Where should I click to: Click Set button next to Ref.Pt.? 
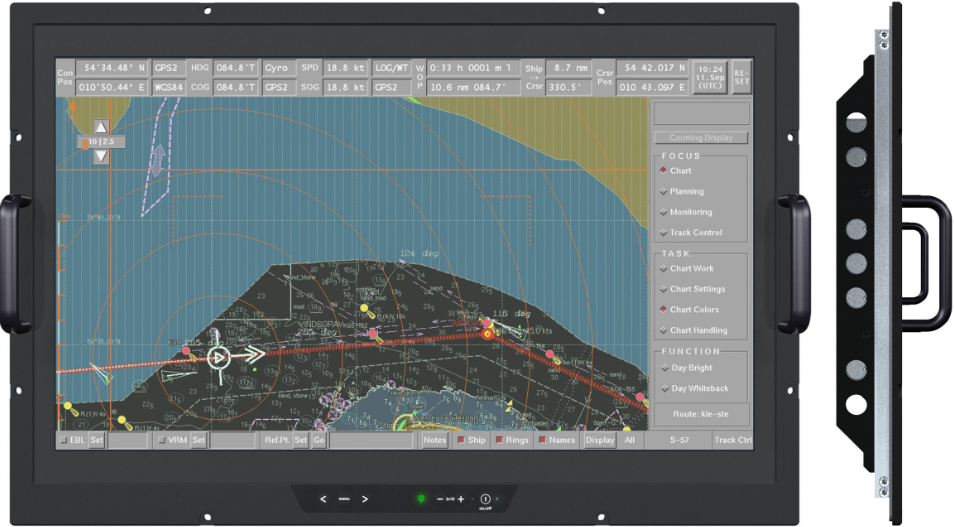pyautogui.click(x=301, y=440)
